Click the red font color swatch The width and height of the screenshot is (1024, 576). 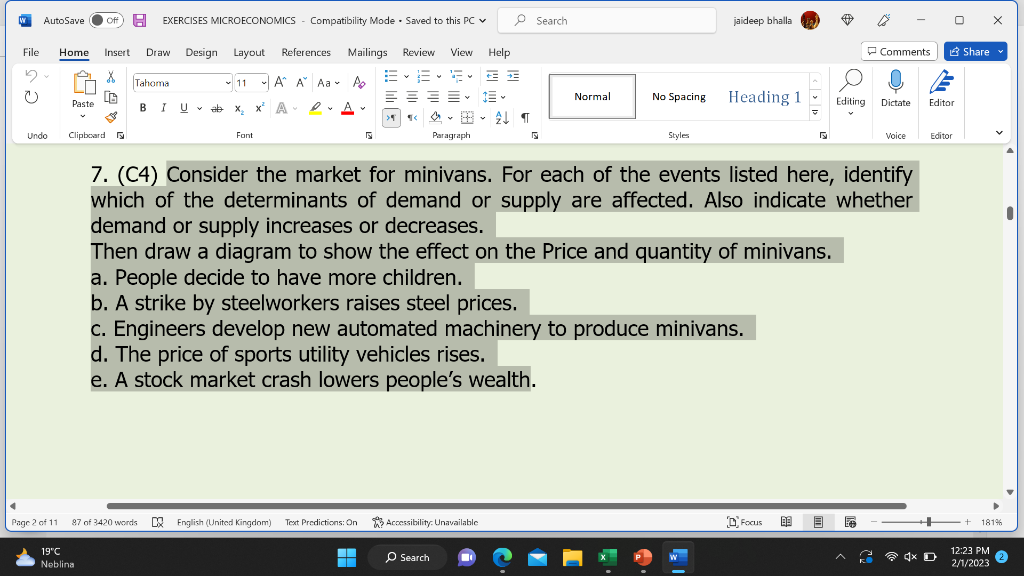347,108
